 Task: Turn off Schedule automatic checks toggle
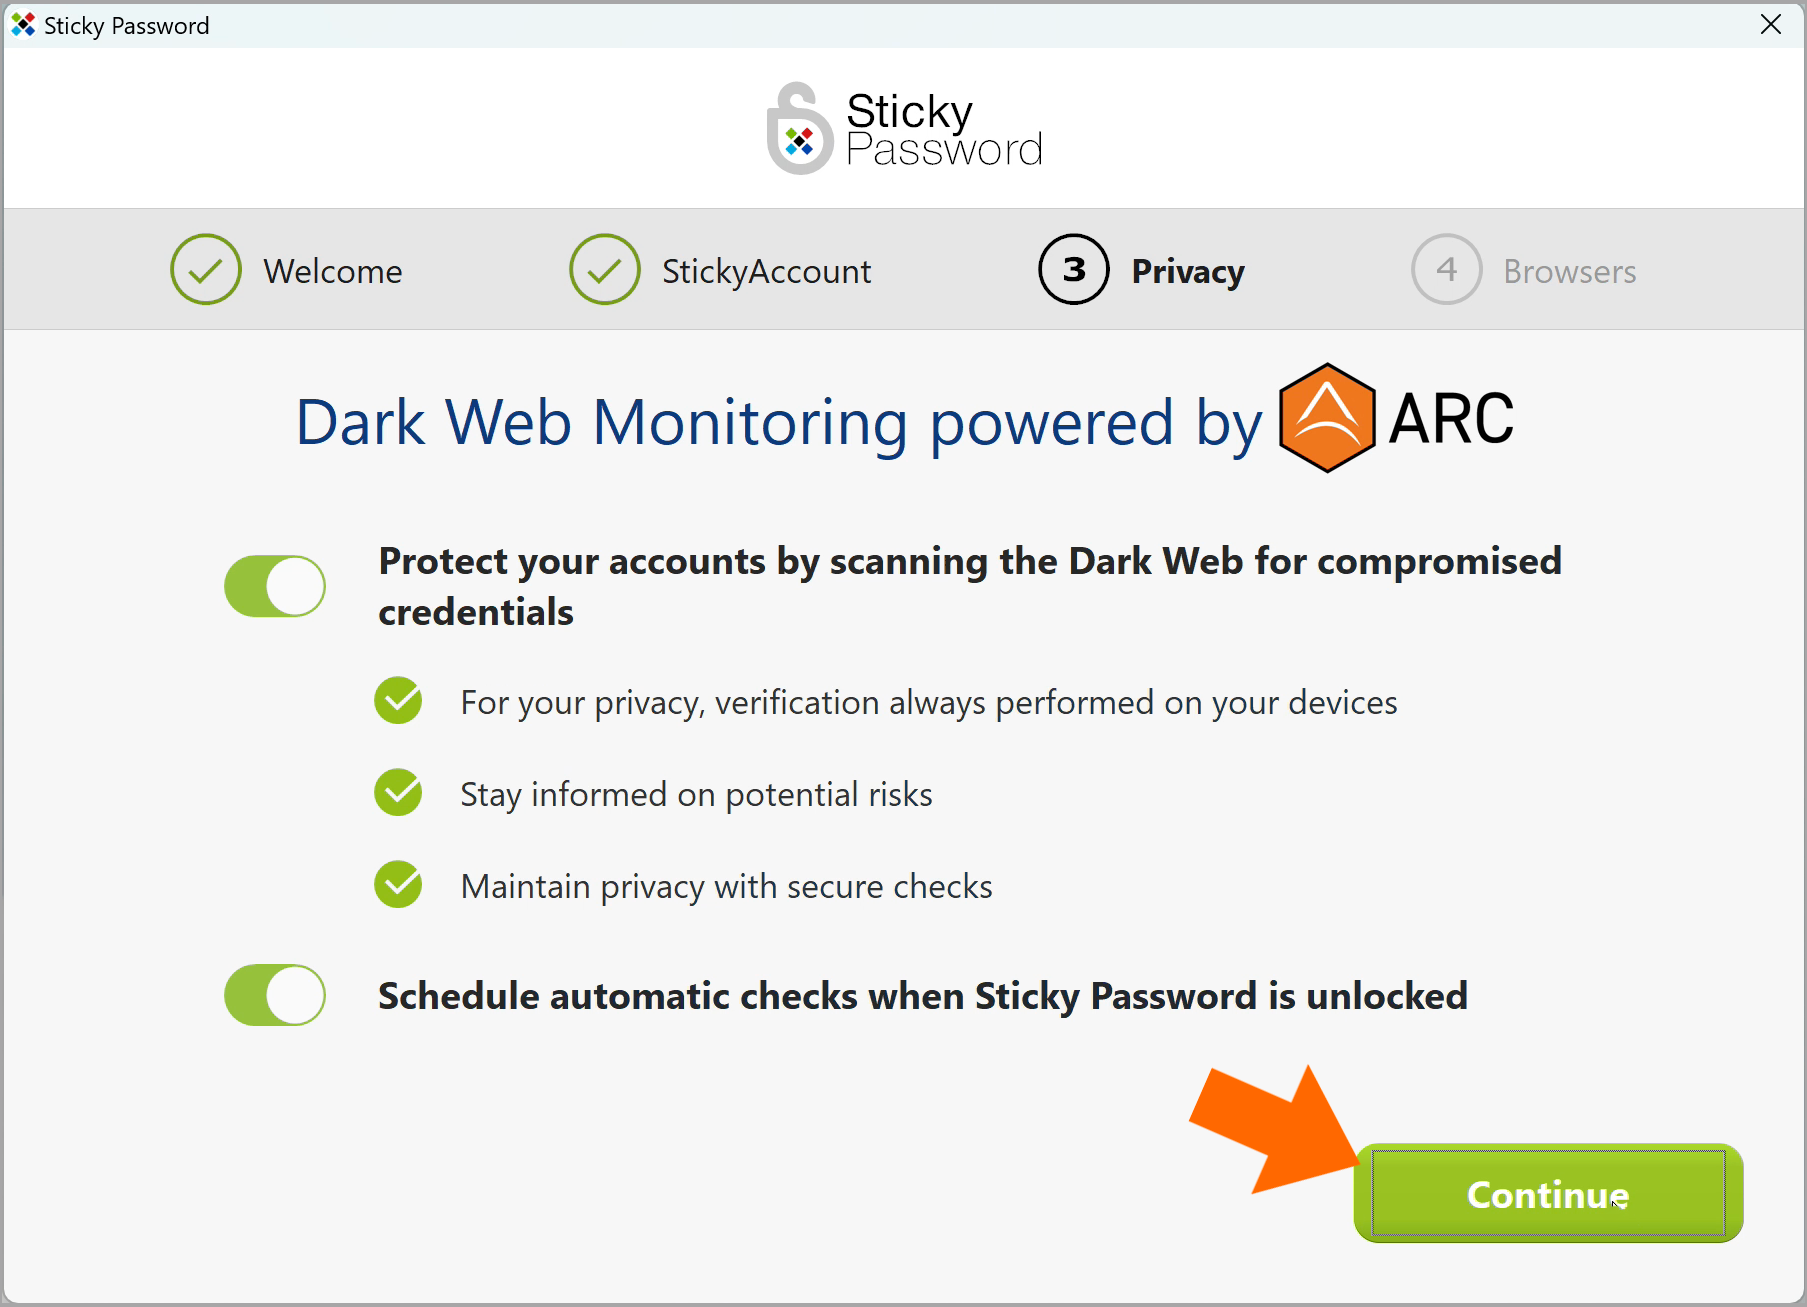(275, 995)
